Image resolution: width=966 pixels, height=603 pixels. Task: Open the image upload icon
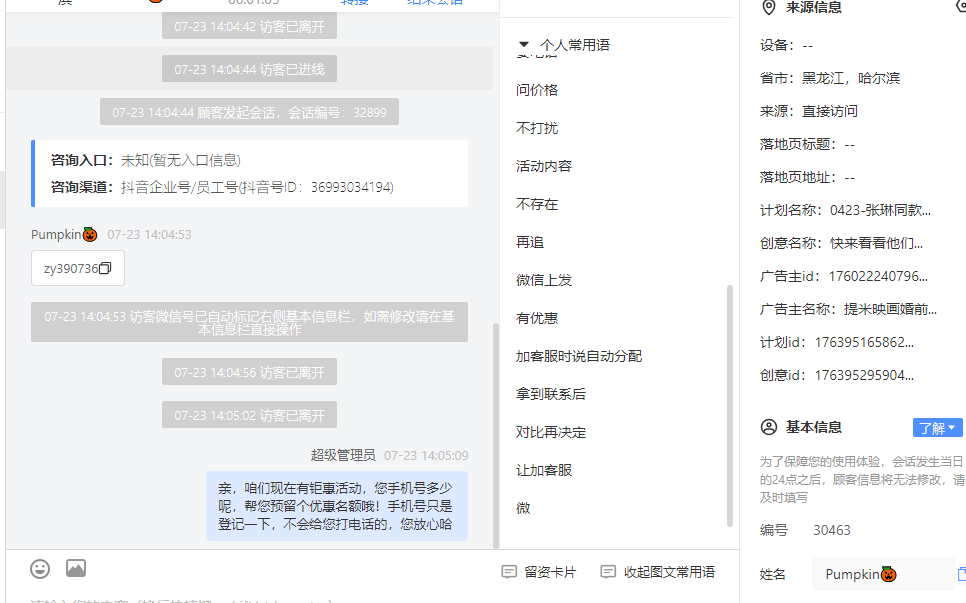pos(76,568)
